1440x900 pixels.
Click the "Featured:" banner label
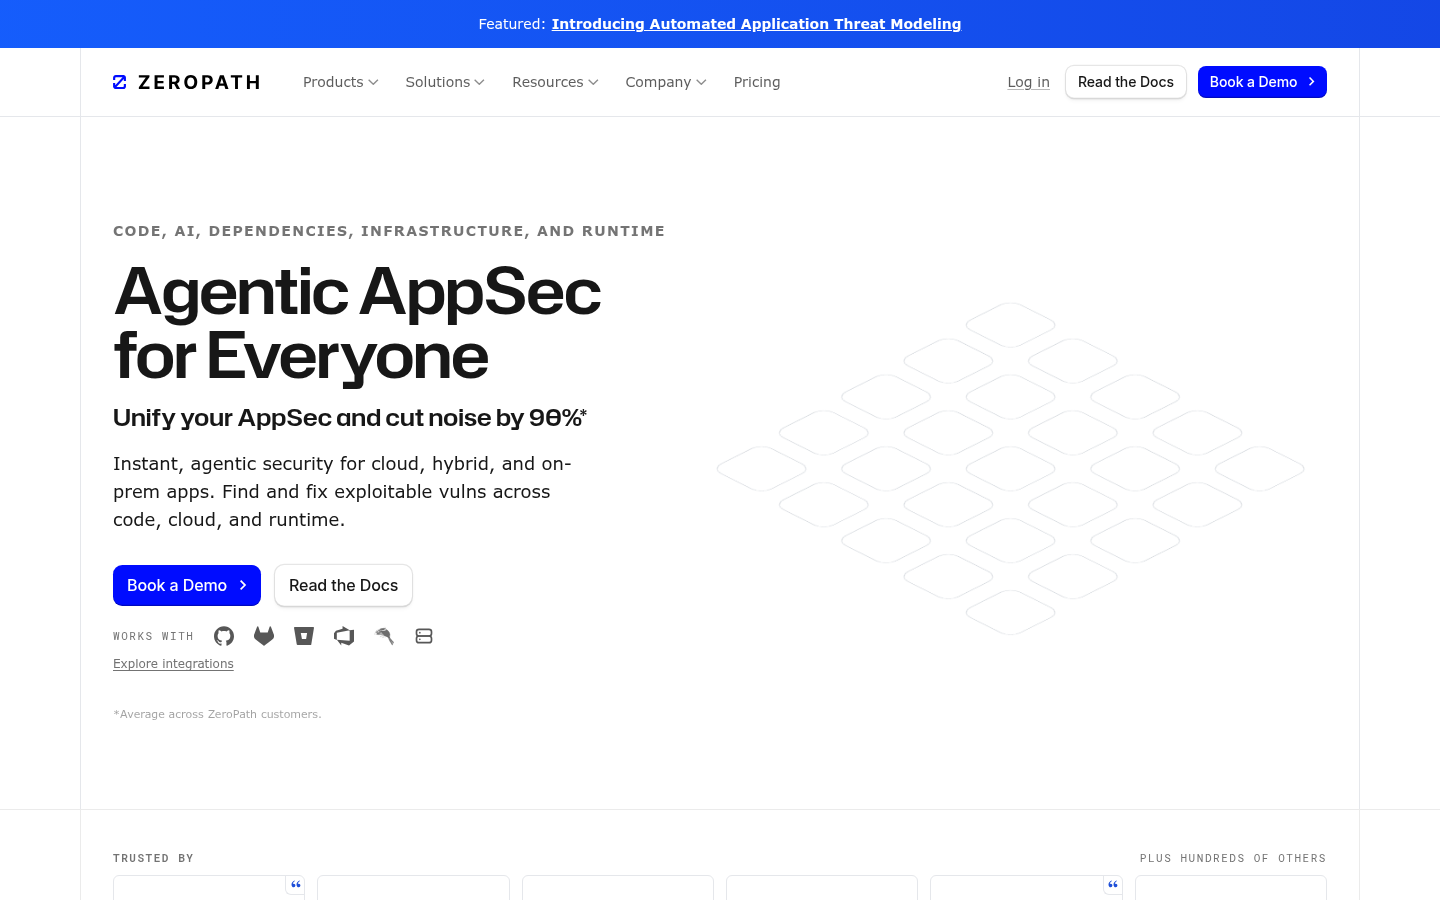click(512, 24)
